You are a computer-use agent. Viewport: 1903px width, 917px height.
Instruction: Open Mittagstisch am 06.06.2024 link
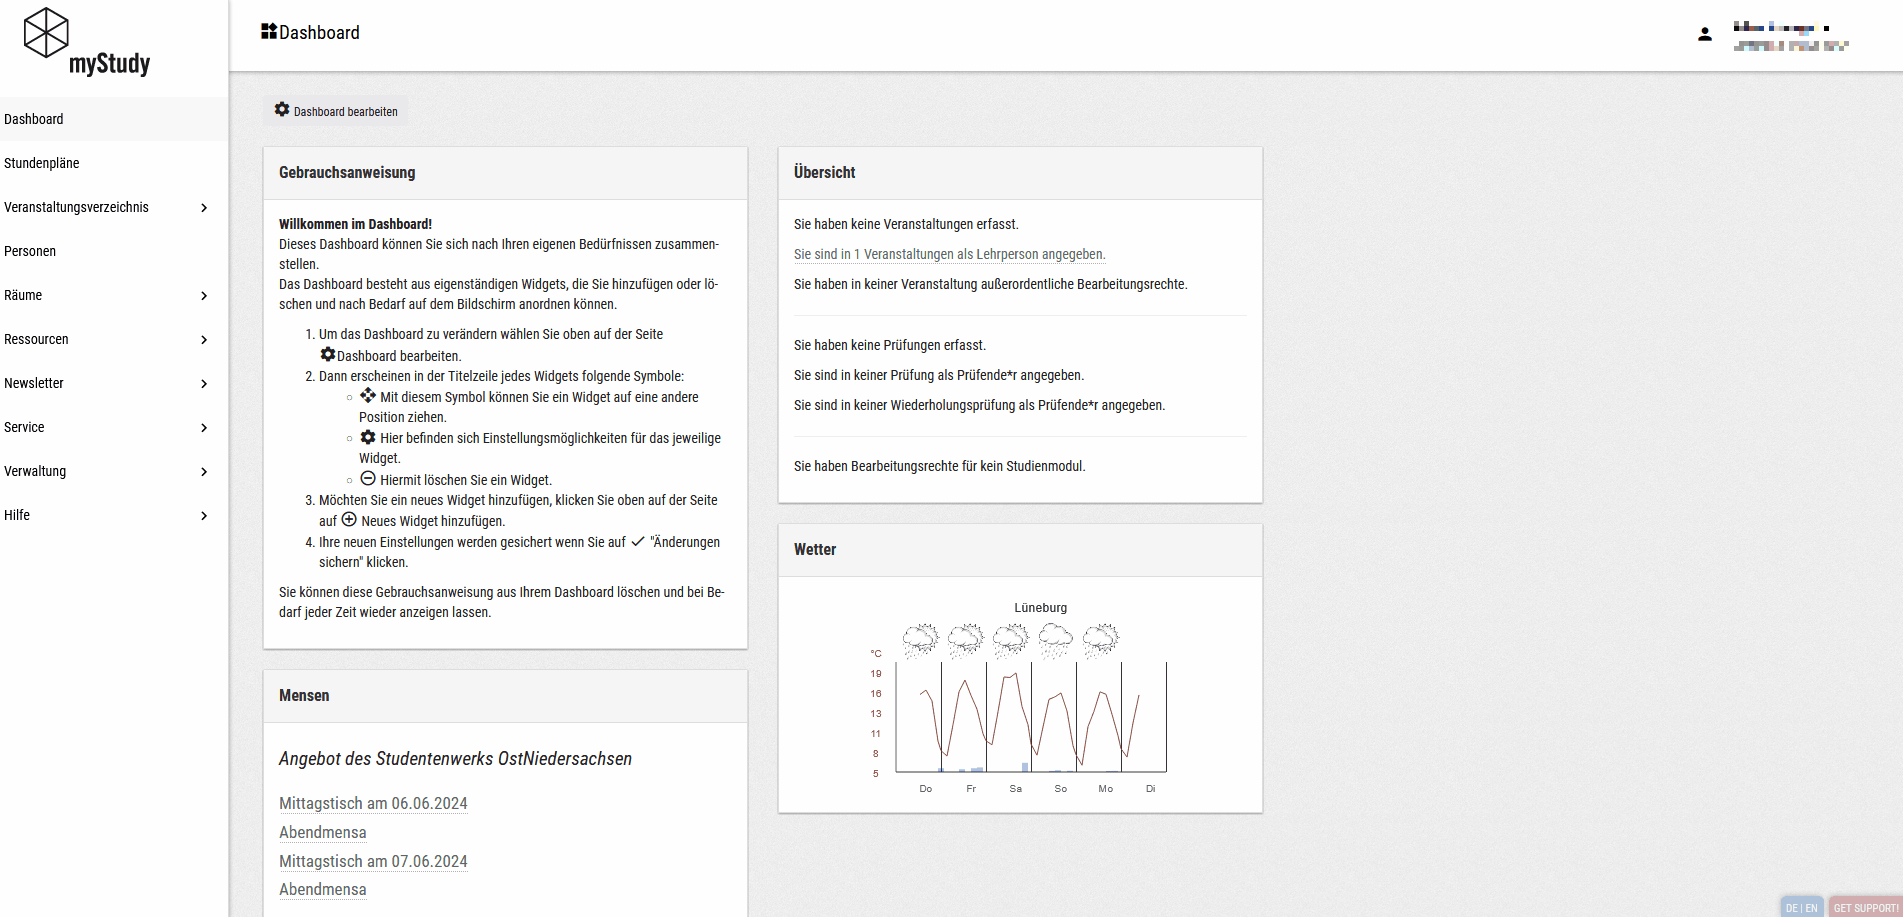coord(373,803)
